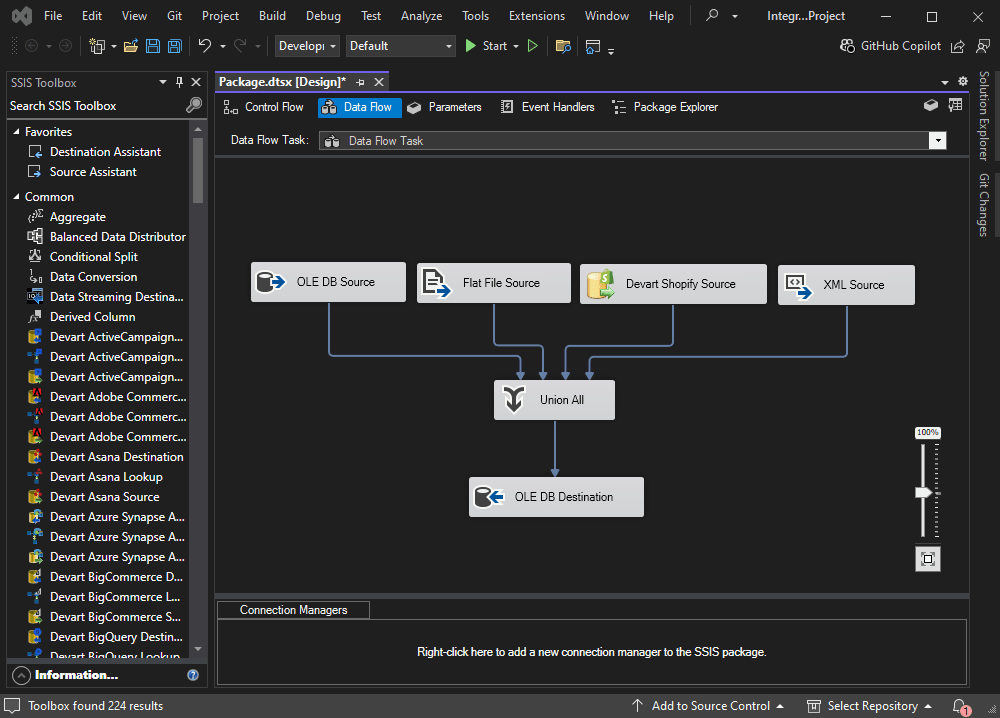The width and height of the screenshot is (1000, 718).
Task: Select the Devart Shopify Source component
Action: coord(673,284)
